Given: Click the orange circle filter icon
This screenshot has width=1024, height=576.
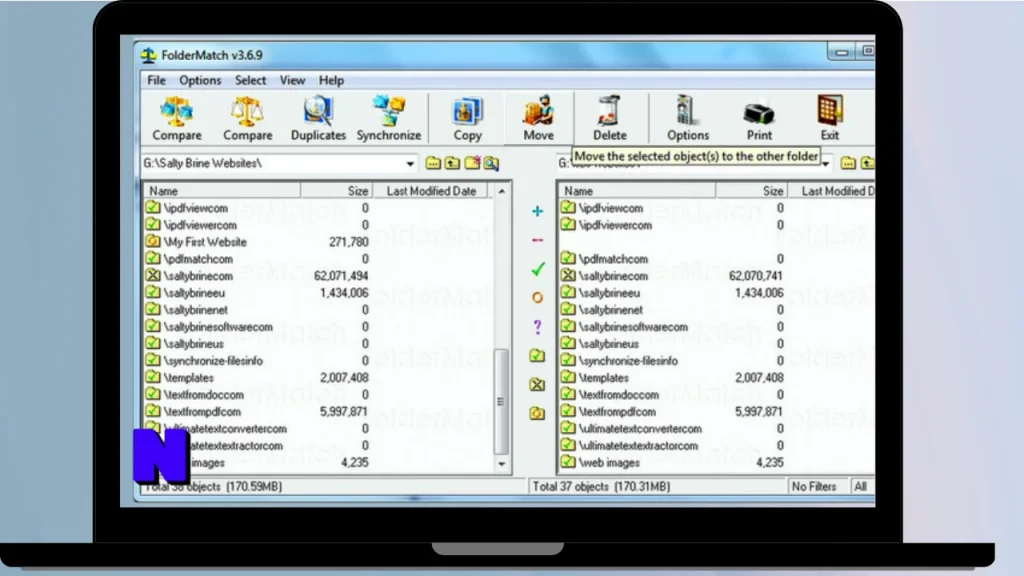Looking at the screenshot, I should (537, 298).
